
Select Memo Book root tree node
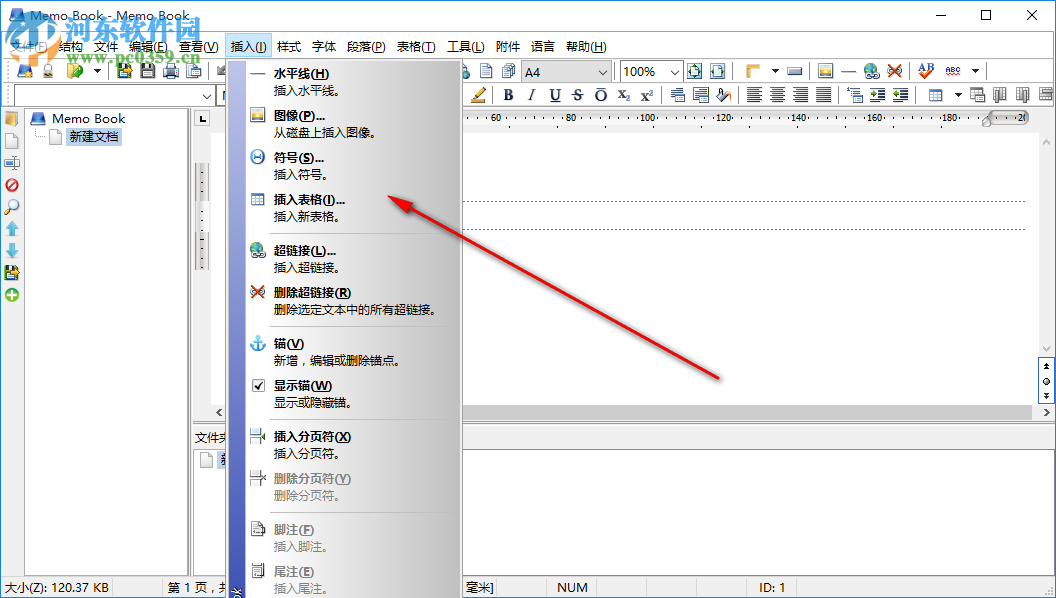tap(89, 119)
